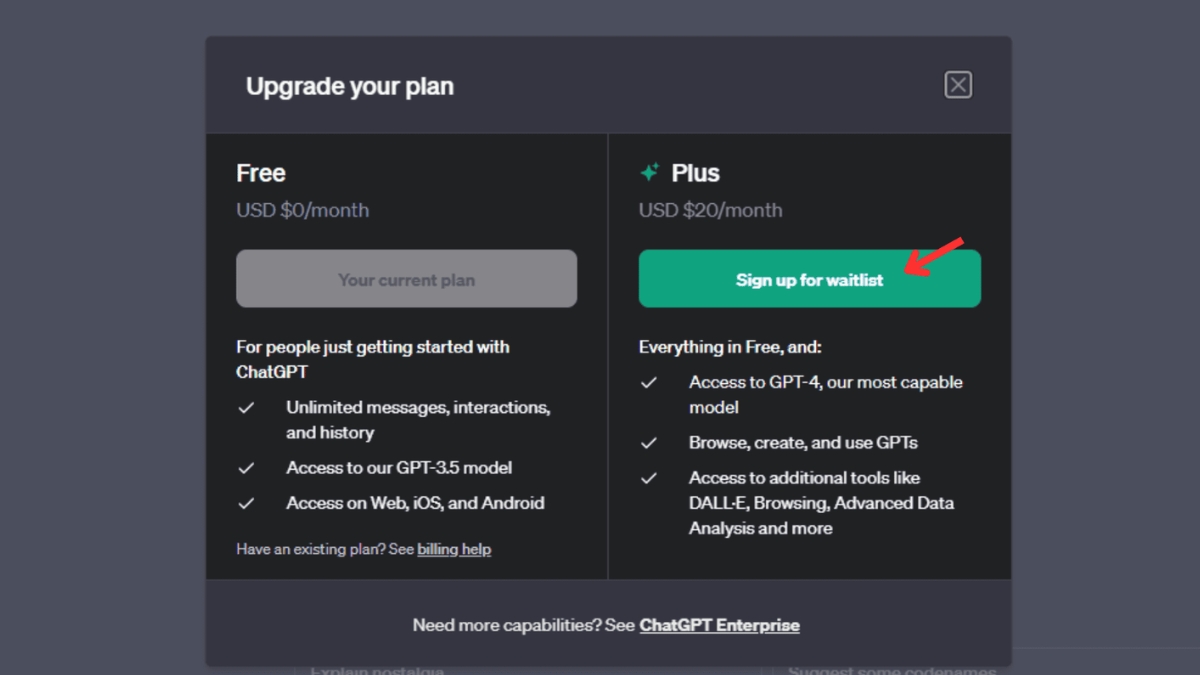Viewport: 1200px width, 675px height.
Task: Click 'For people just getting started with ChatGPT'
Action: pyautogui.click(x=373, y=360)
